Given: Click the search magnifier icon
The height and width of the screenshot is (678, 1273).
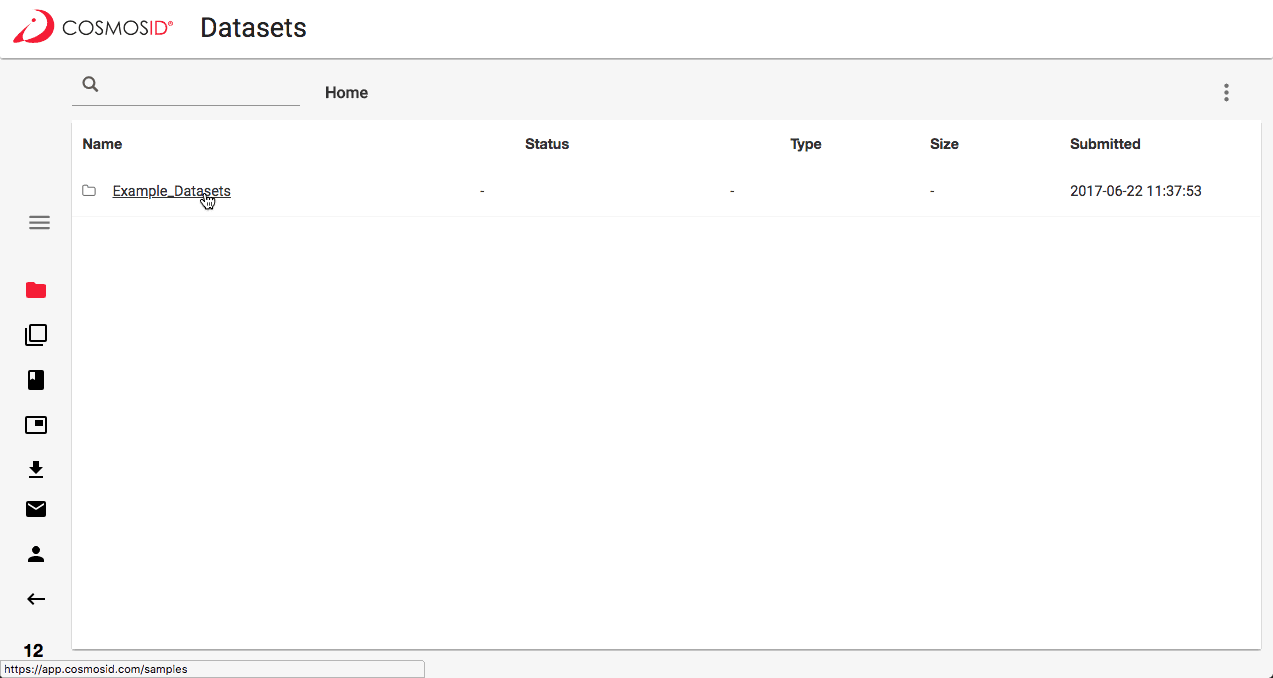Looking at the screenshot, I should pos(90,84).
